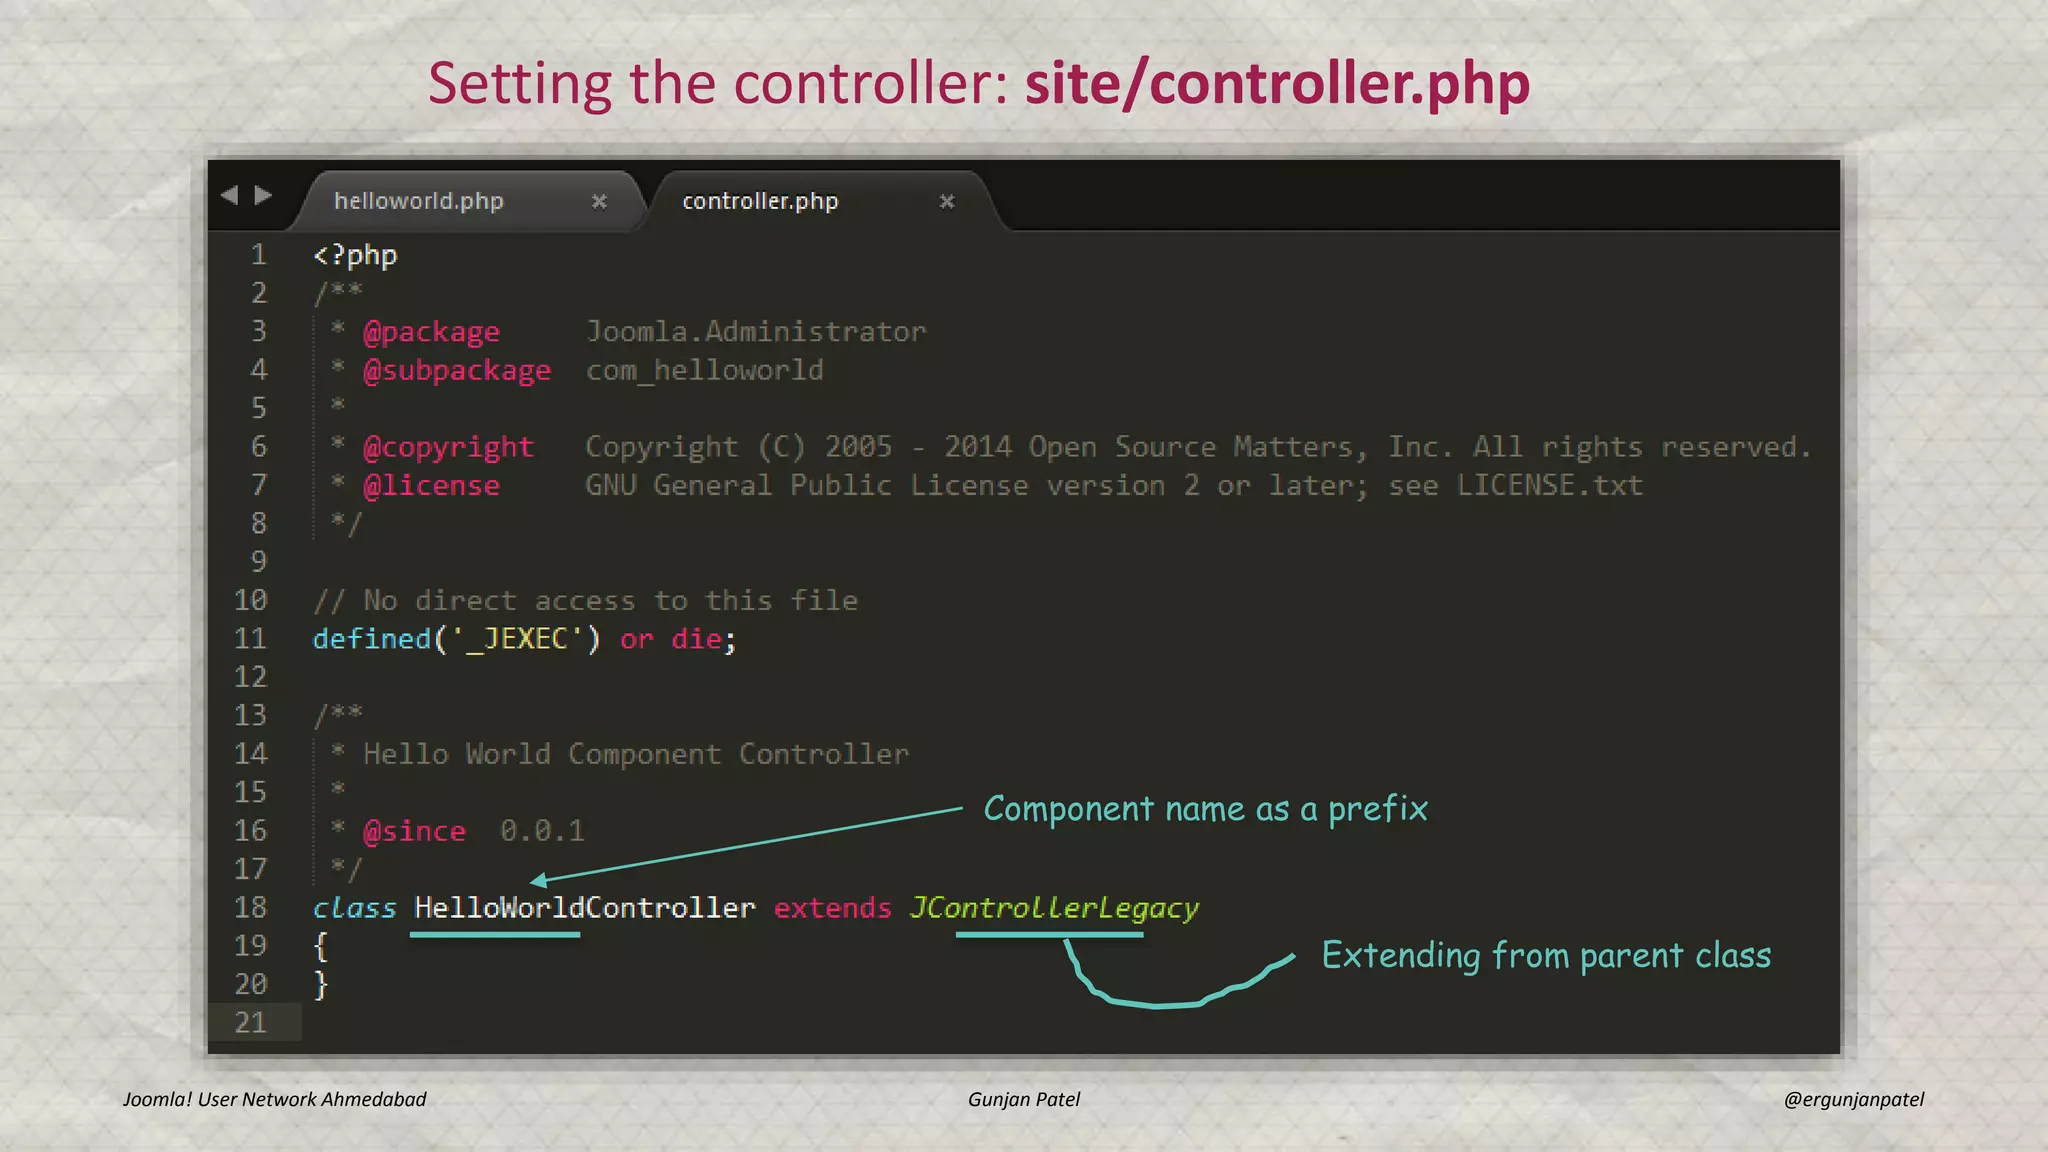Click the 'defined' function call
Image resolution: width=2048 pixels, height=1152 pixels.
point(371,639)
